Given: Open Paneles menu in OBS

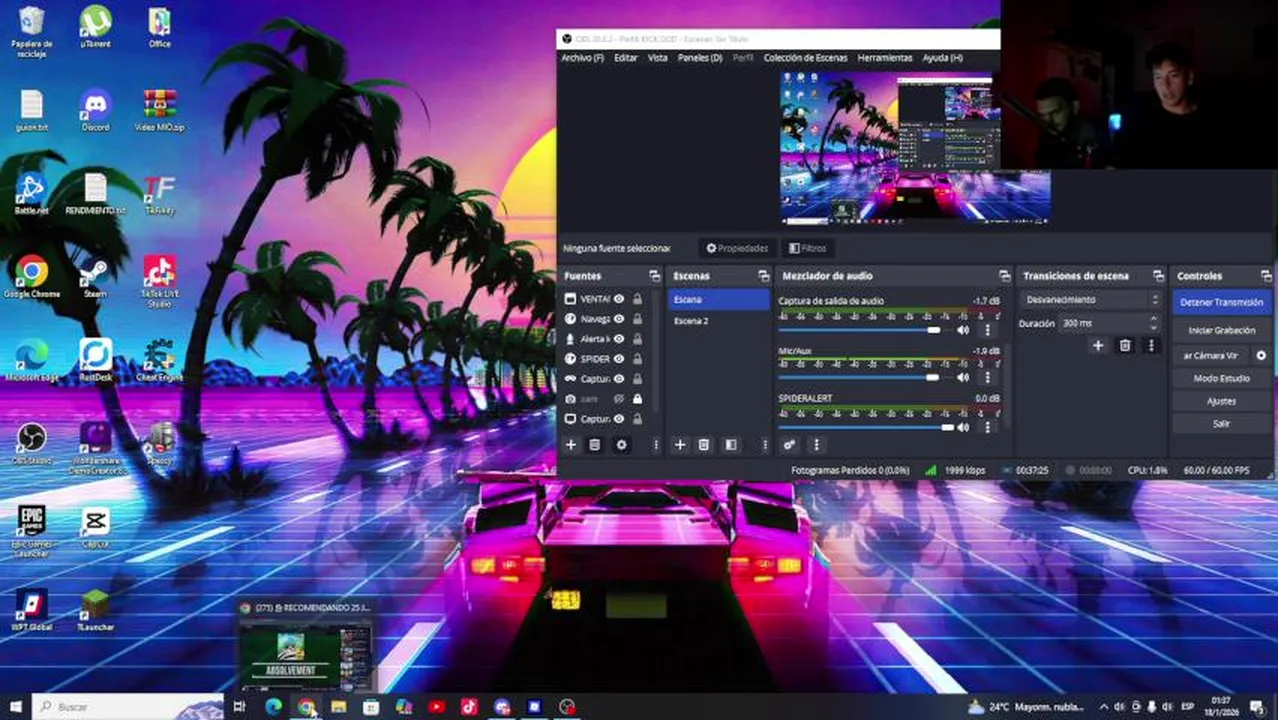Looking at the screenshot, I should click(x=700, y=58).
